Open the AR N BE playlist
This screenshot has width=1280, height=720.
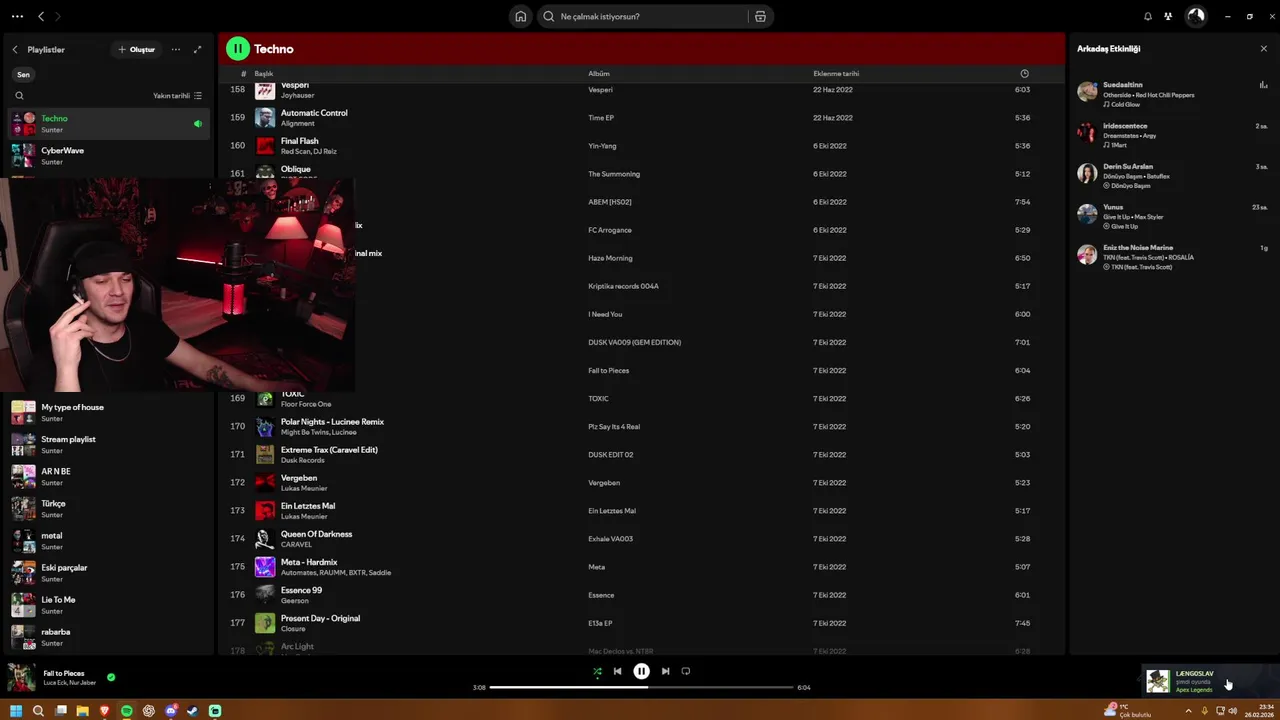tap(108, 476)
